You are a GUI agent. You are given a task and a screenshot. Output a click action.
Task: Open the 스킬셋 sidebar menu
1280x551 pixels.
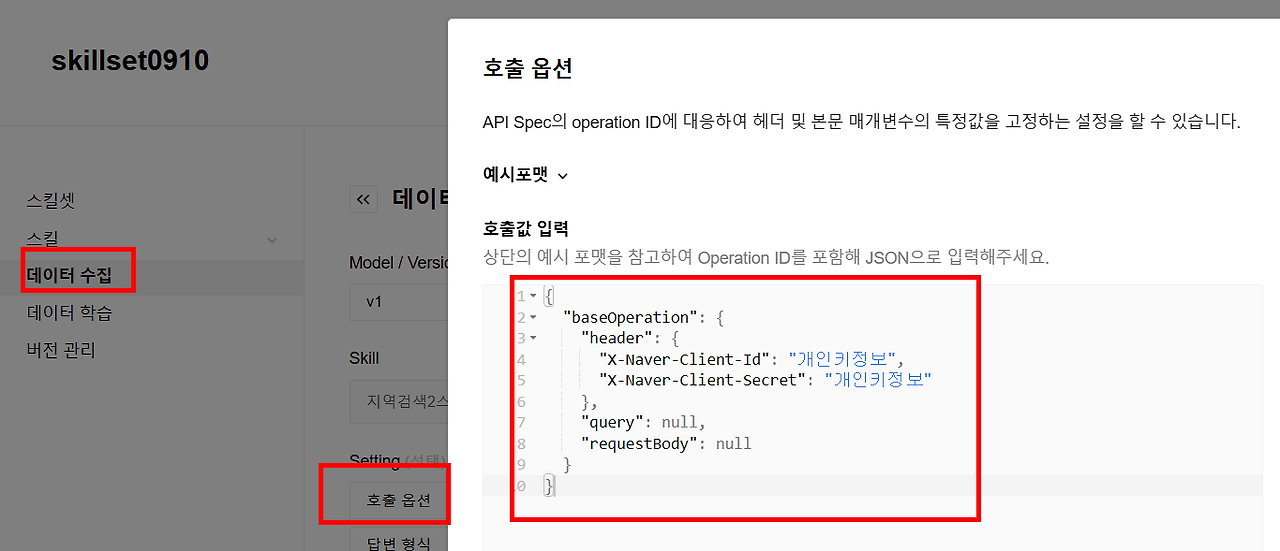pos(51,201)
